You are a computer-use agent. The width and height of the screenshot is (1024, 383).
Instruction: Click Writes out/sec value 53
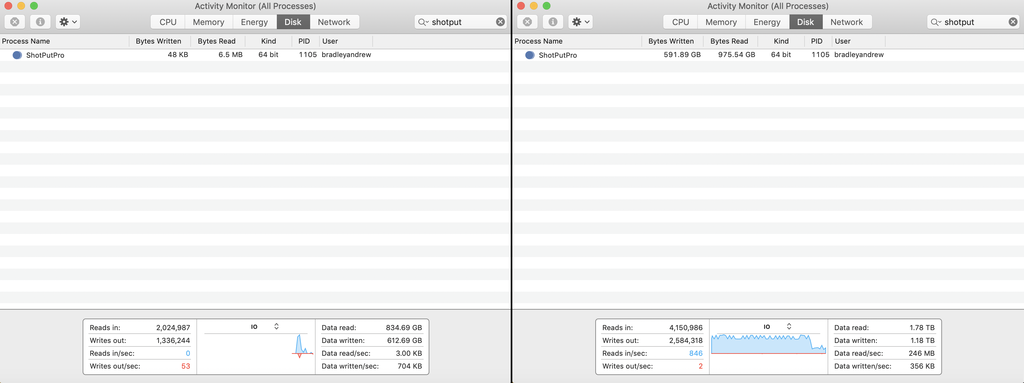(x=185, y=366)
